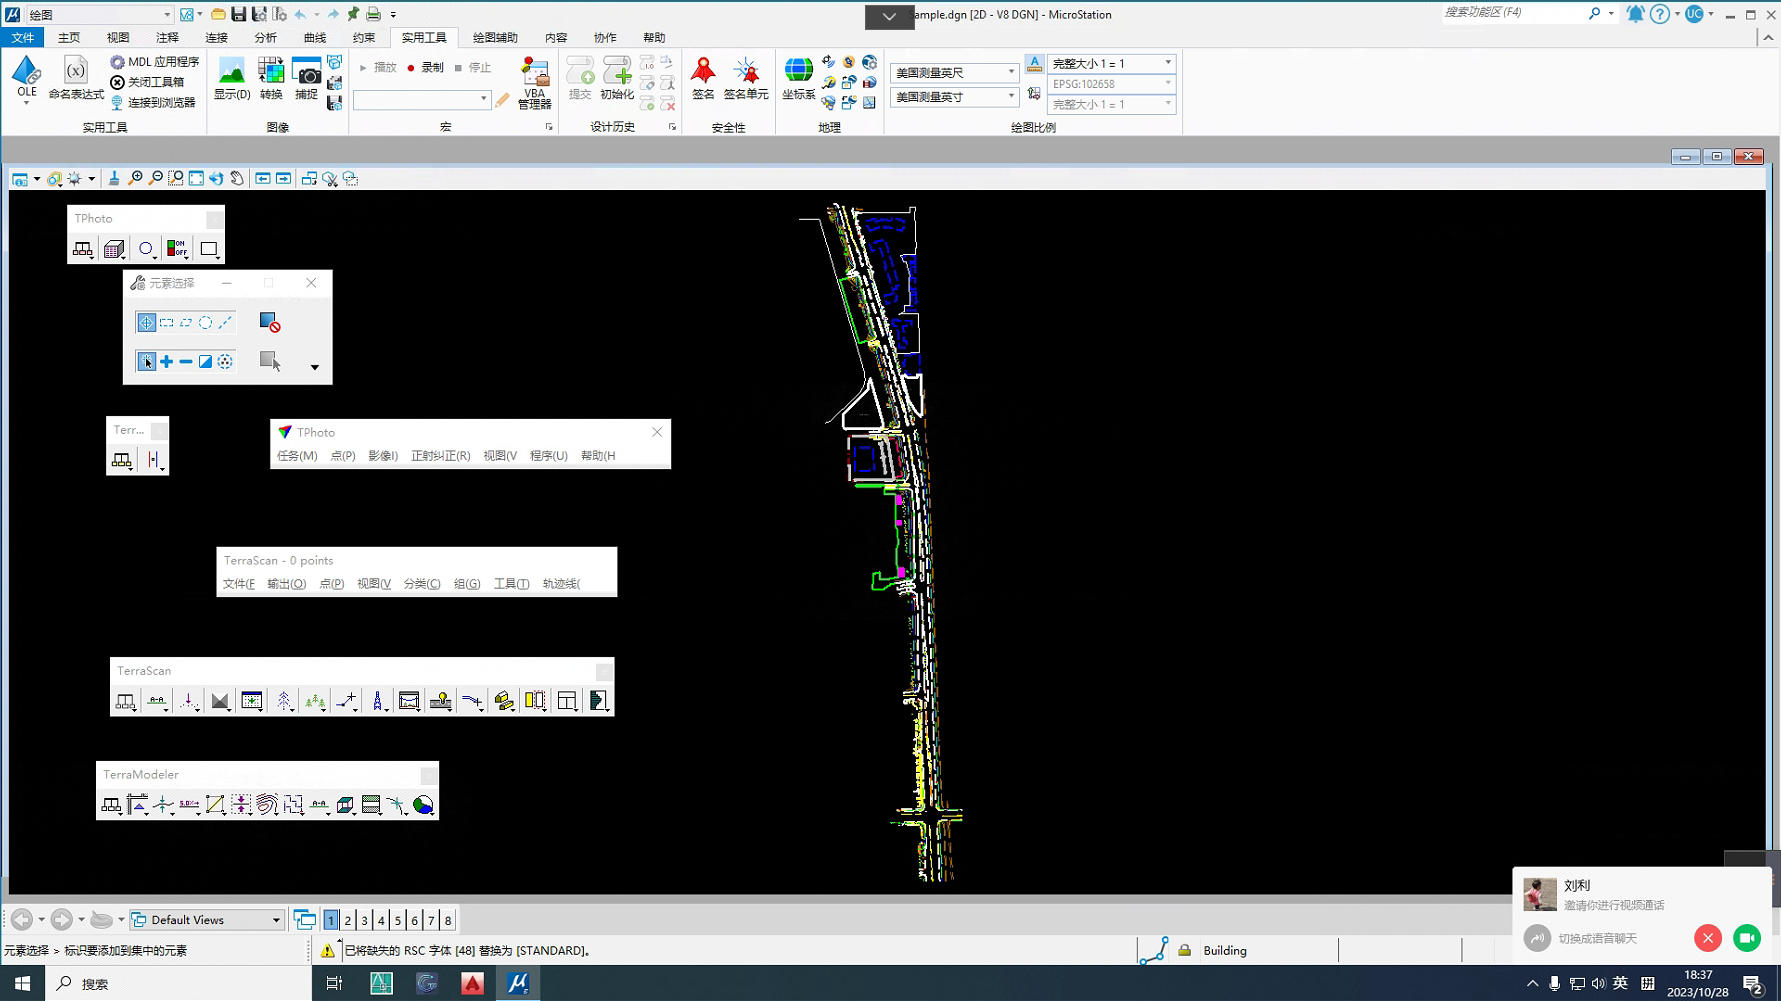Select the Circle selection method icon
The image size is (1781, 1001).
pos(205,322)
